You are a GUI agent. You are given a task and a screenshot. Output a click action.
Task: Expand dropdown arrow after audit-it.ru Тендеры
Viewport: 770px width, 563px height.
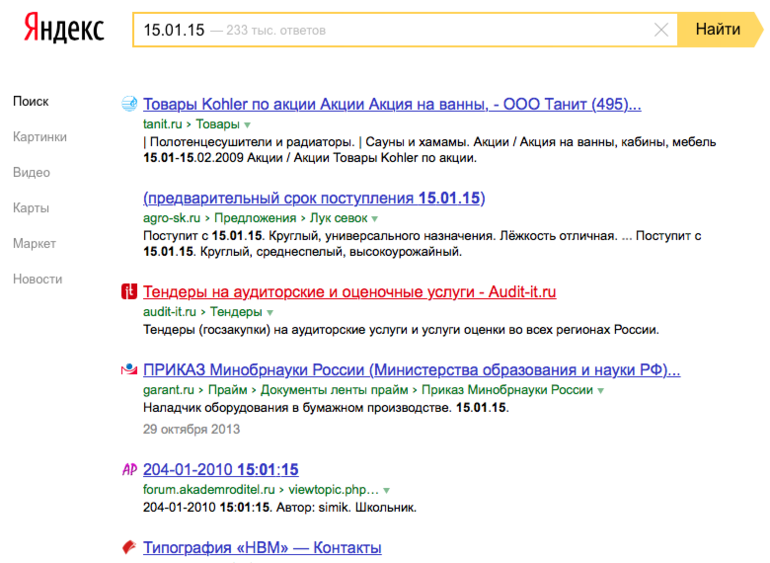270,312
